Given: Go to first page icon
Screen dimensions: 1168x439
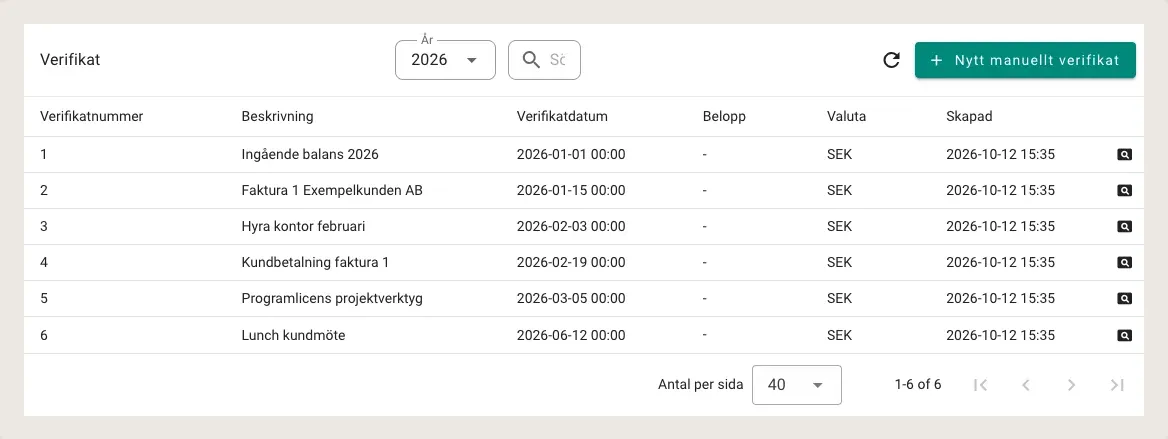Looking at the screenshot, I should point(980,385).
